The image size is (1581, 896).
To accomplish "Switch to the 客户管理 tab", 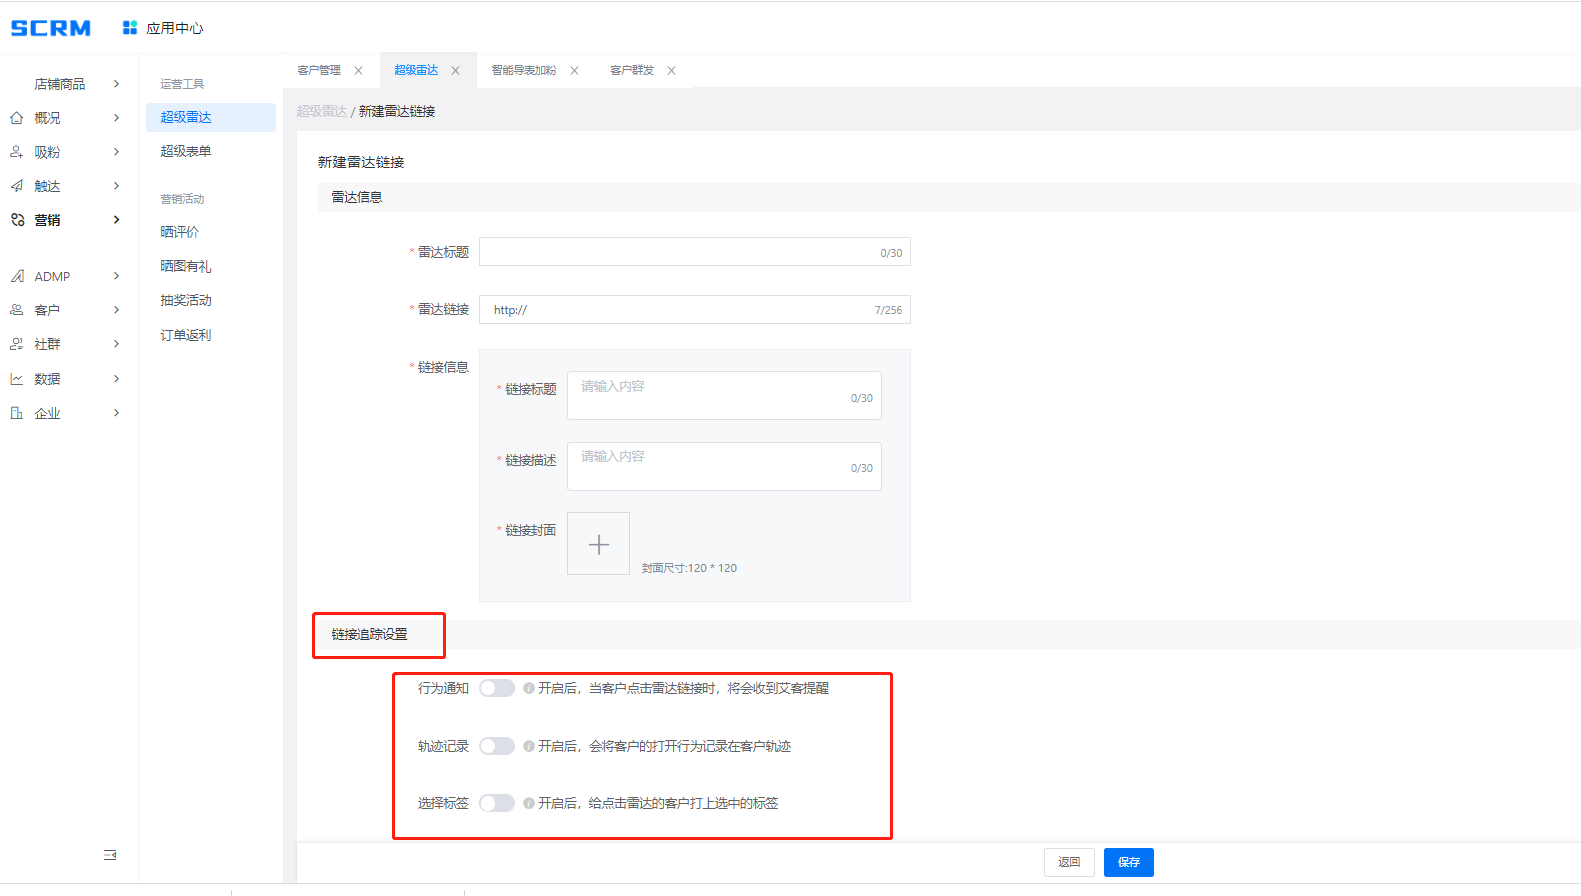I will click(x=319, y=70).
